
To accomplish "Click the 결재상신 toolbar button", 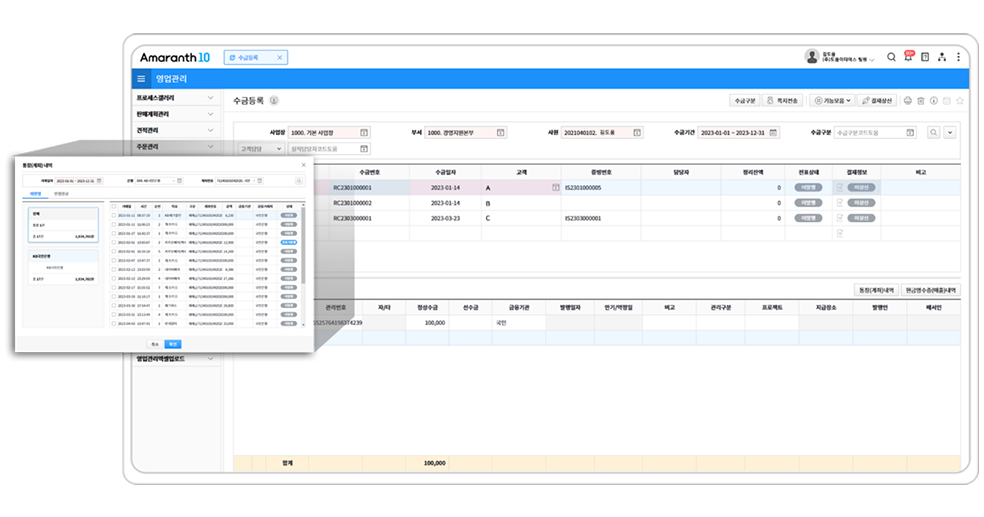I will pyautogui.click(x=877, y=100).
